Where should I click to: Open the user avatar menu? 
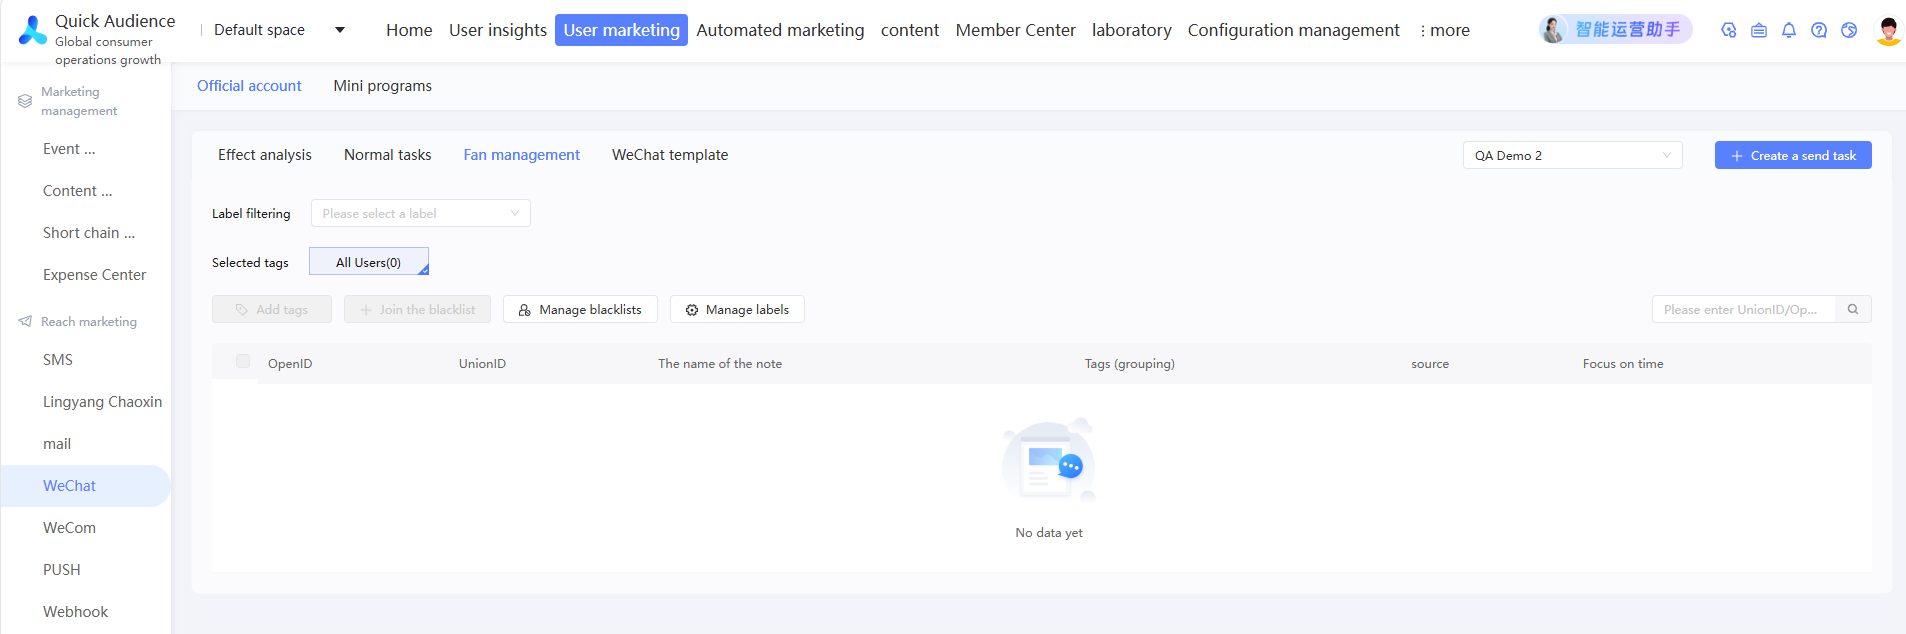point(1888,30)
